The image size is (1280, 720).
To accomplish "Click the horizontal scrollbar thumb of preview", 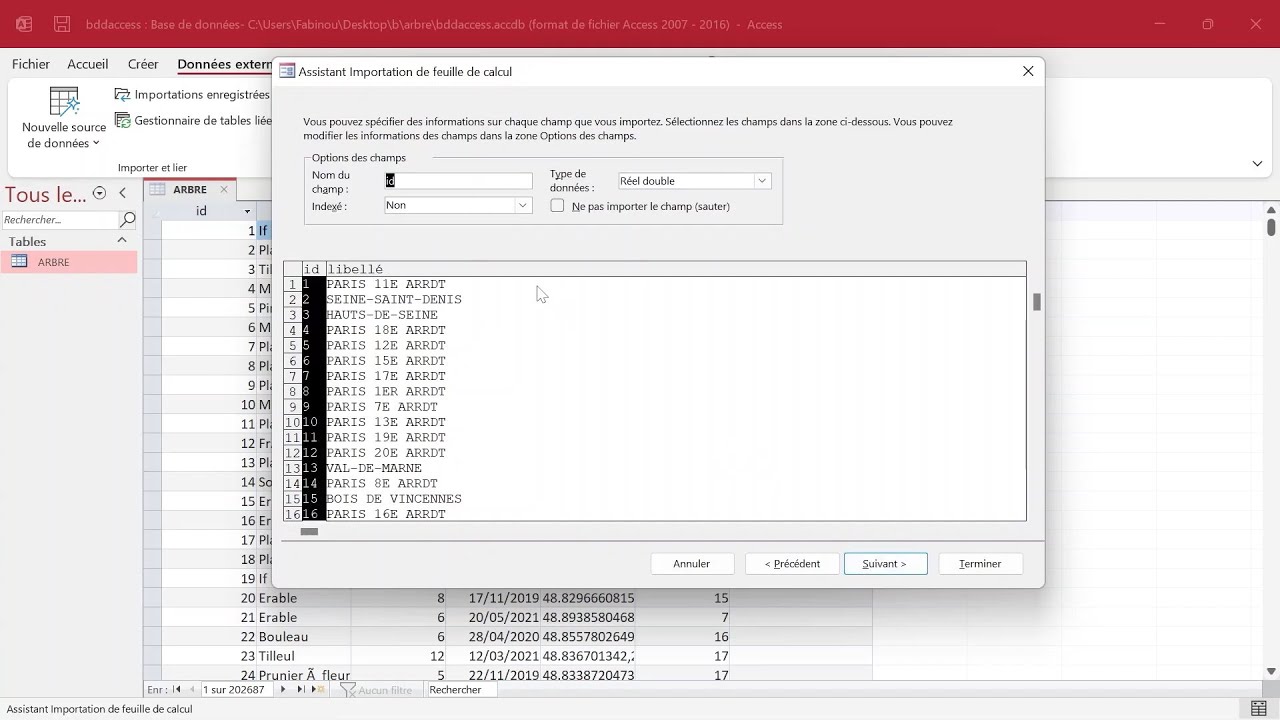I will [309, 532].
